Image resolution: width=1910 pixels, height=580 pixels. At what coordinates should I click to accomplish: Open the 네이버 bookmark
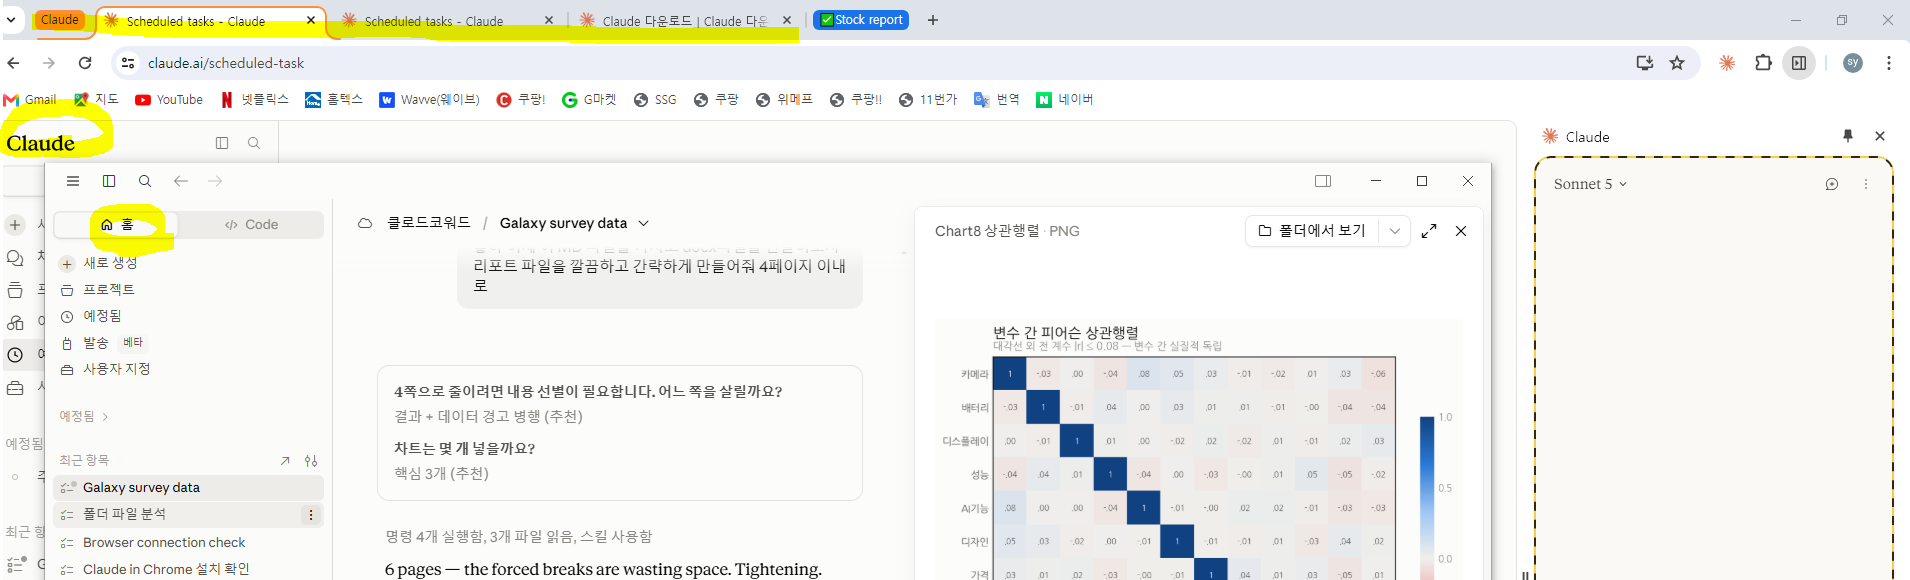pyautogui.click(x=1065, y=100)
